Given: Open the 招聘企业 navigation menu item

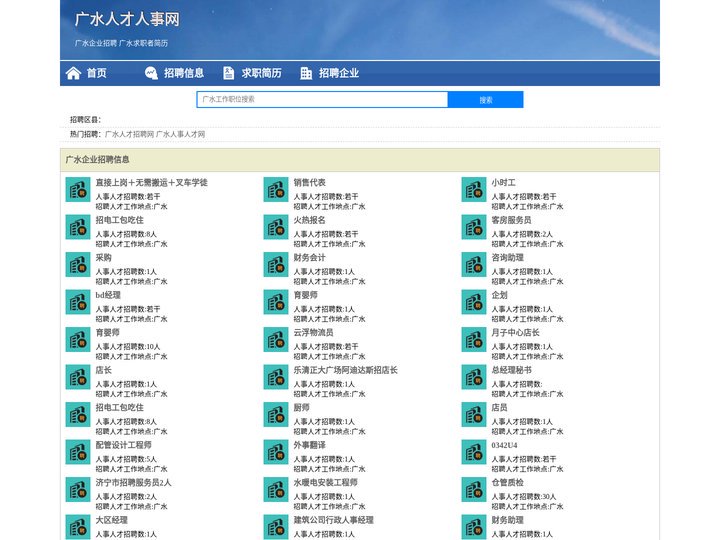Looking at the screenshot, I should [339, 73].
